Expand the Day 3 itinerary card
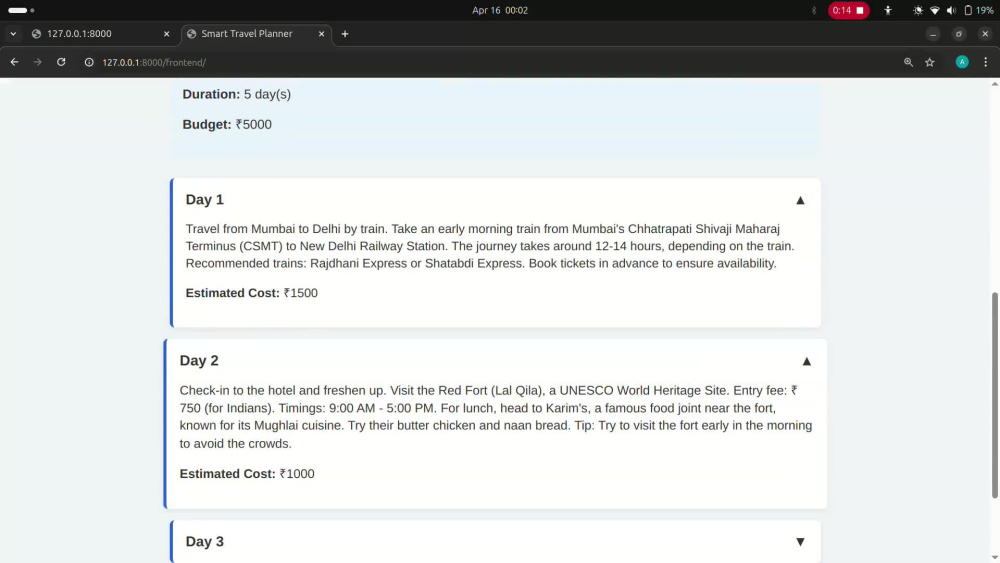Screen dimensions: 1000x563 800,541
